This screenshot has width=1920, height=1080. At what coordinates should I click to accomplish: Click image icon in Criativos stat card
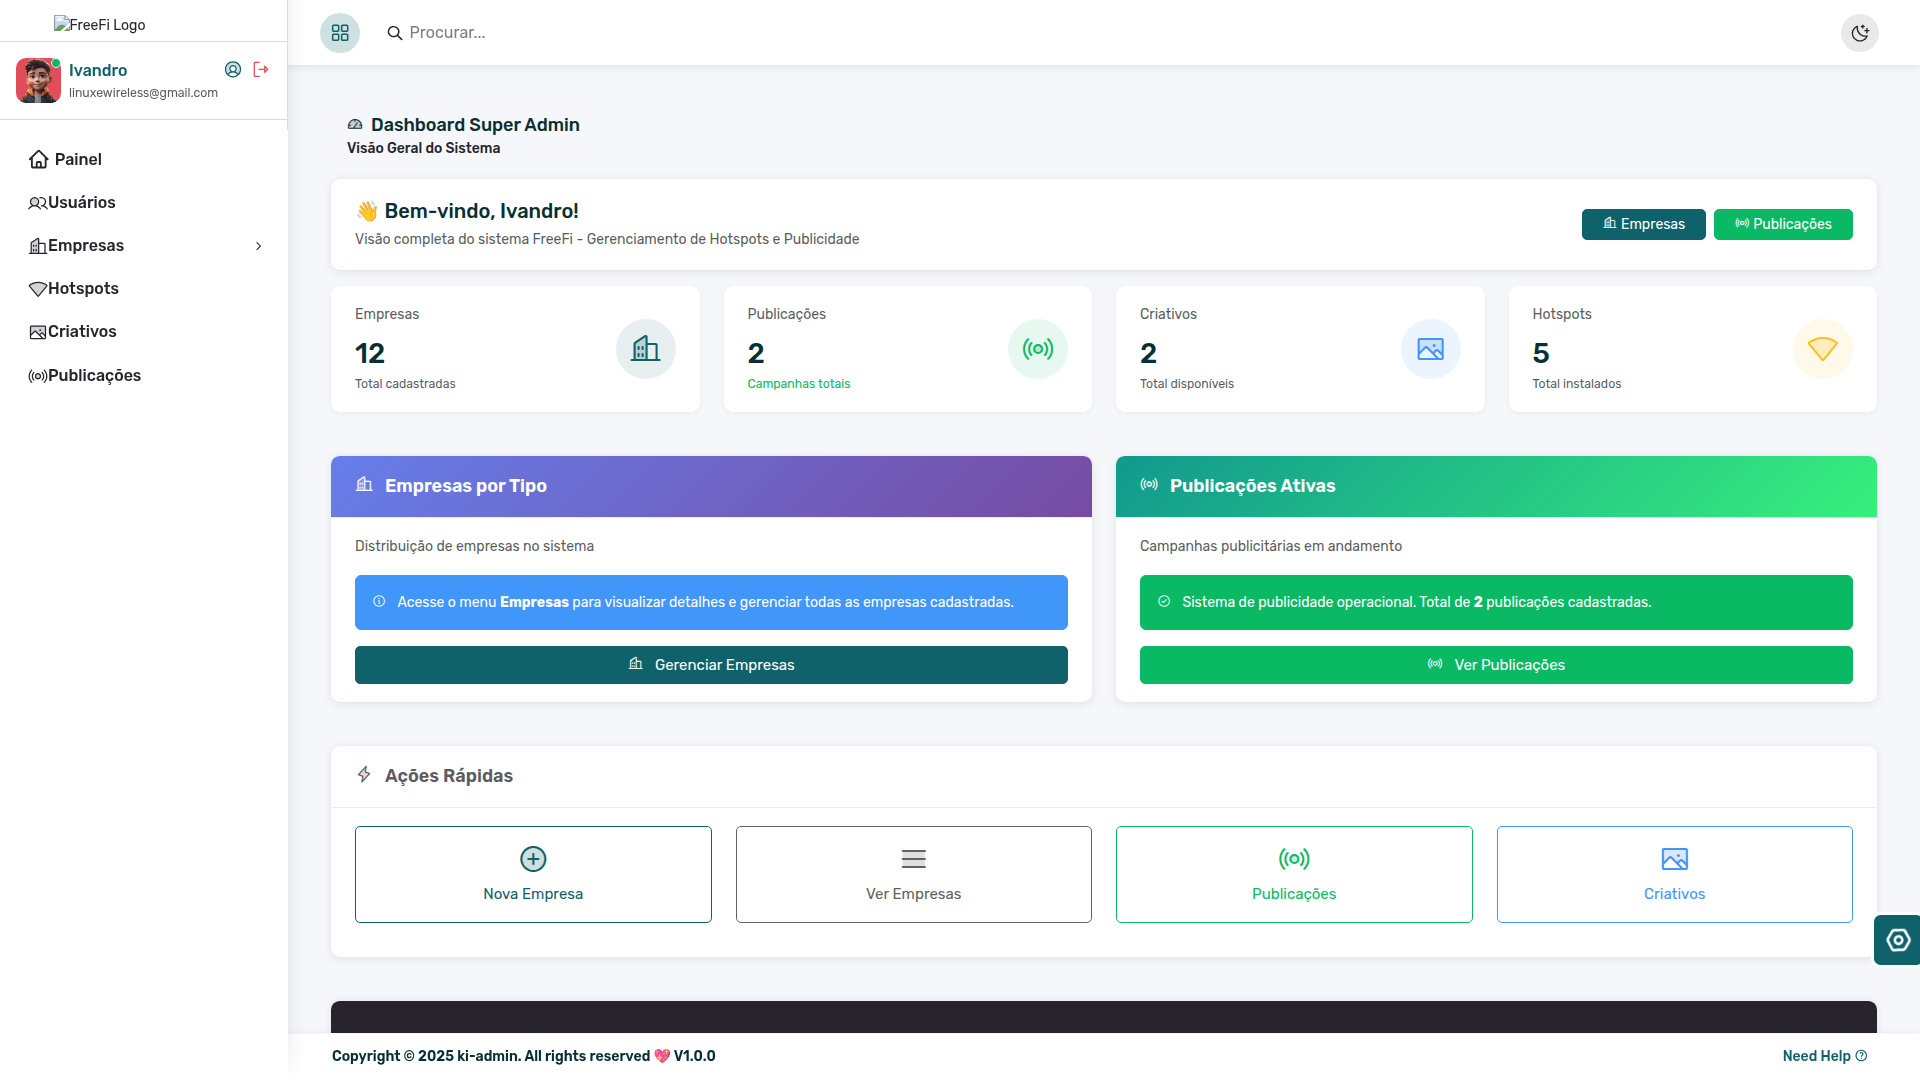[1430, 349]
